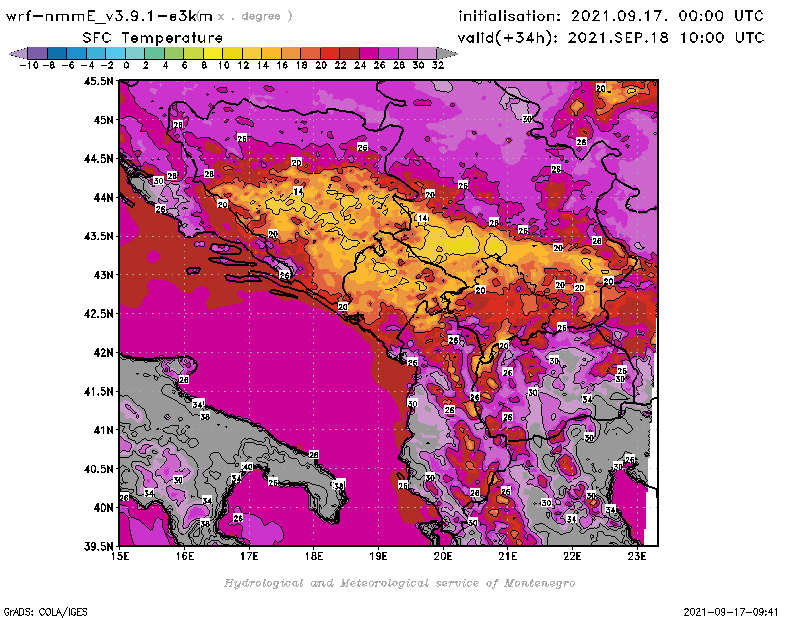This screenshot has height=618, width=800.
Task: Select the '19E' longitude label
Action: (x=378, y=556)
